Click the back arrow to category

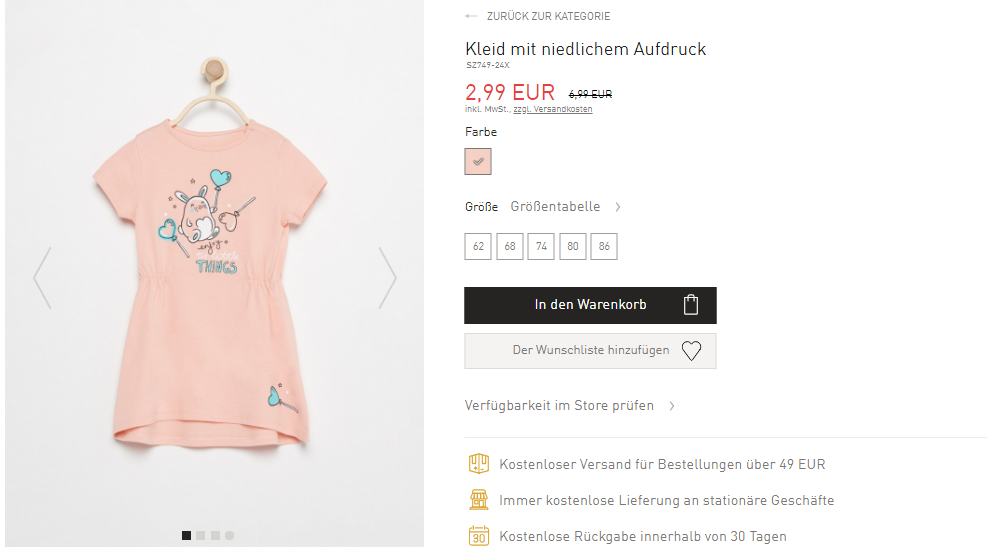pyautogui.click(x=471, y=16)
